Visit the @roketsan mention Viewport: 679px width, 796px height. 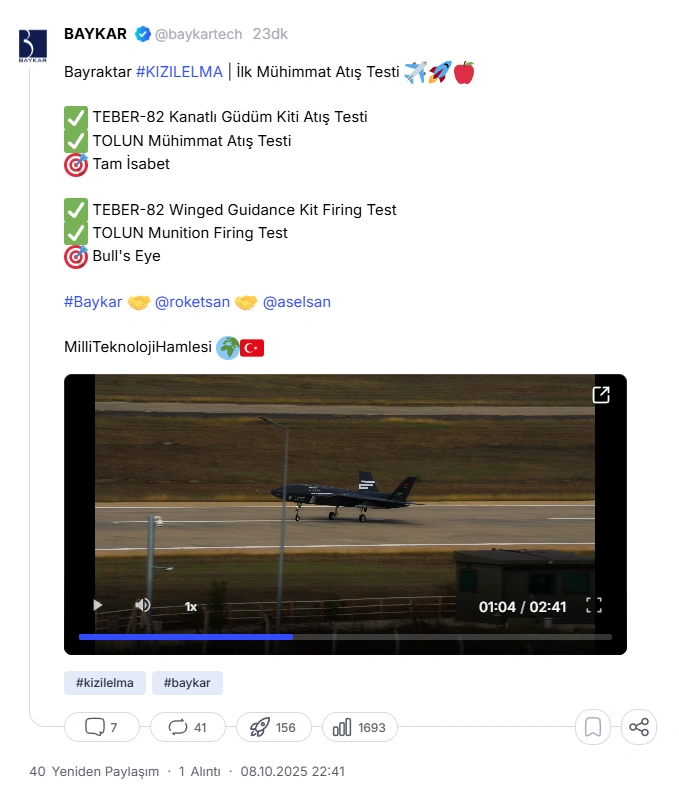192,302
